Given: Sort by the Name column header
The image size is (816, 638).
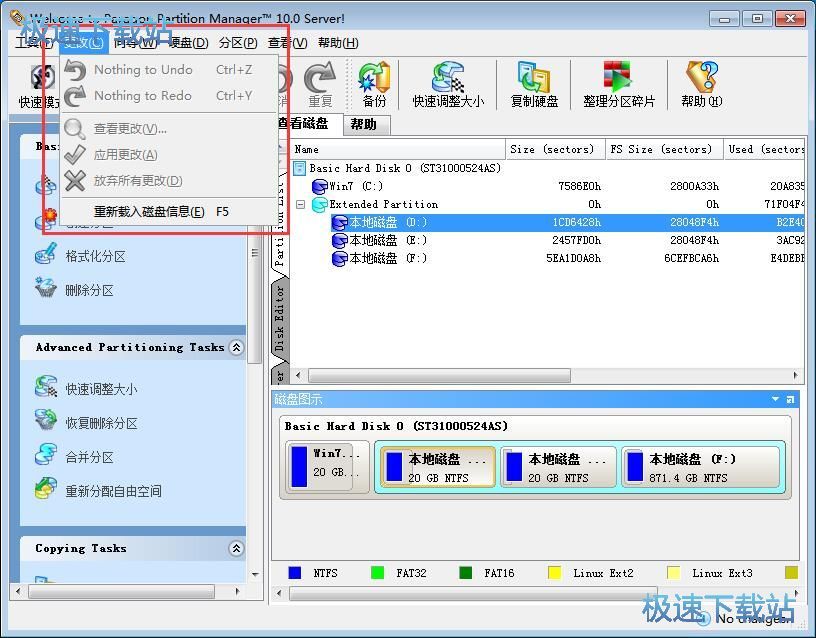Looking at the screenshot, I should [398, 149].
